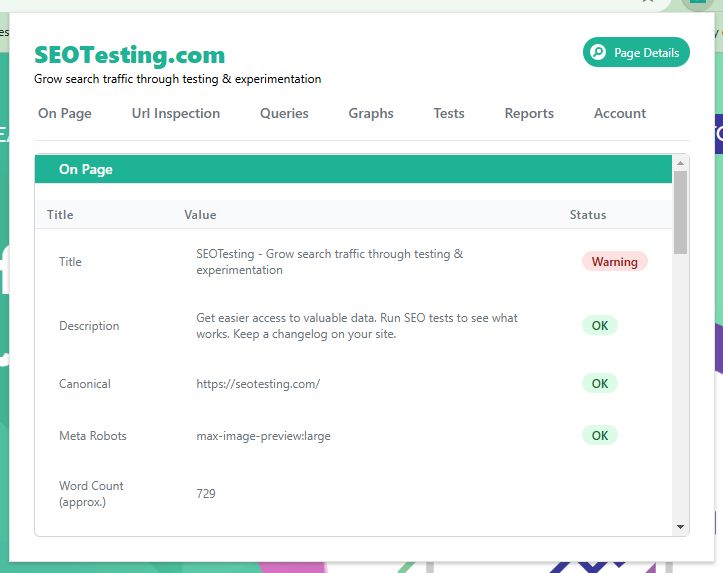Screen dimensions: 723x573
Task: Click the Warning status badge for Title
Action: click(615, 261)
